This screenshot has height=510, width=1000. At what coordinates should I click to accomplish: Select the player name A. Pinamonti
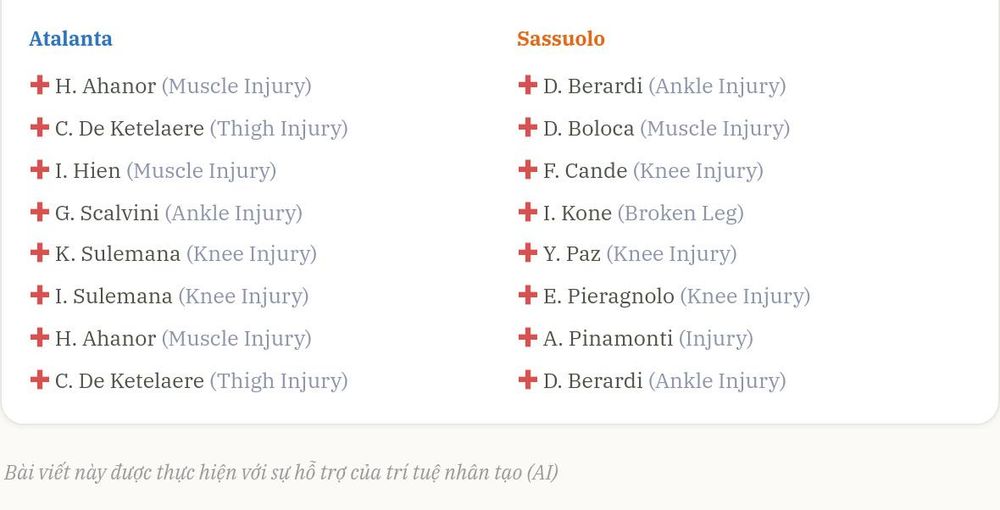pos(608,339)
